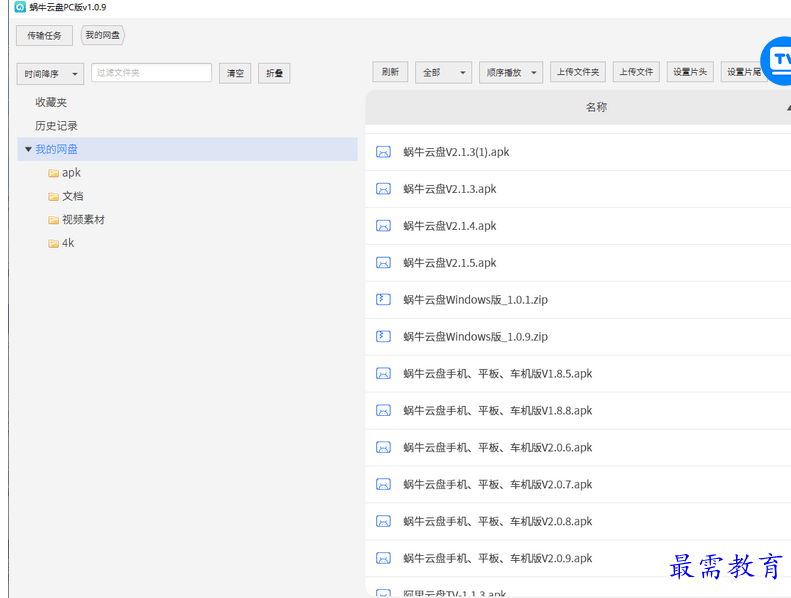This screenshot has width=791, height=598.
Task: Click the zip icon for 蜗牛云盘Windows版_1.0.9.zip
Action: coord(383,336)
